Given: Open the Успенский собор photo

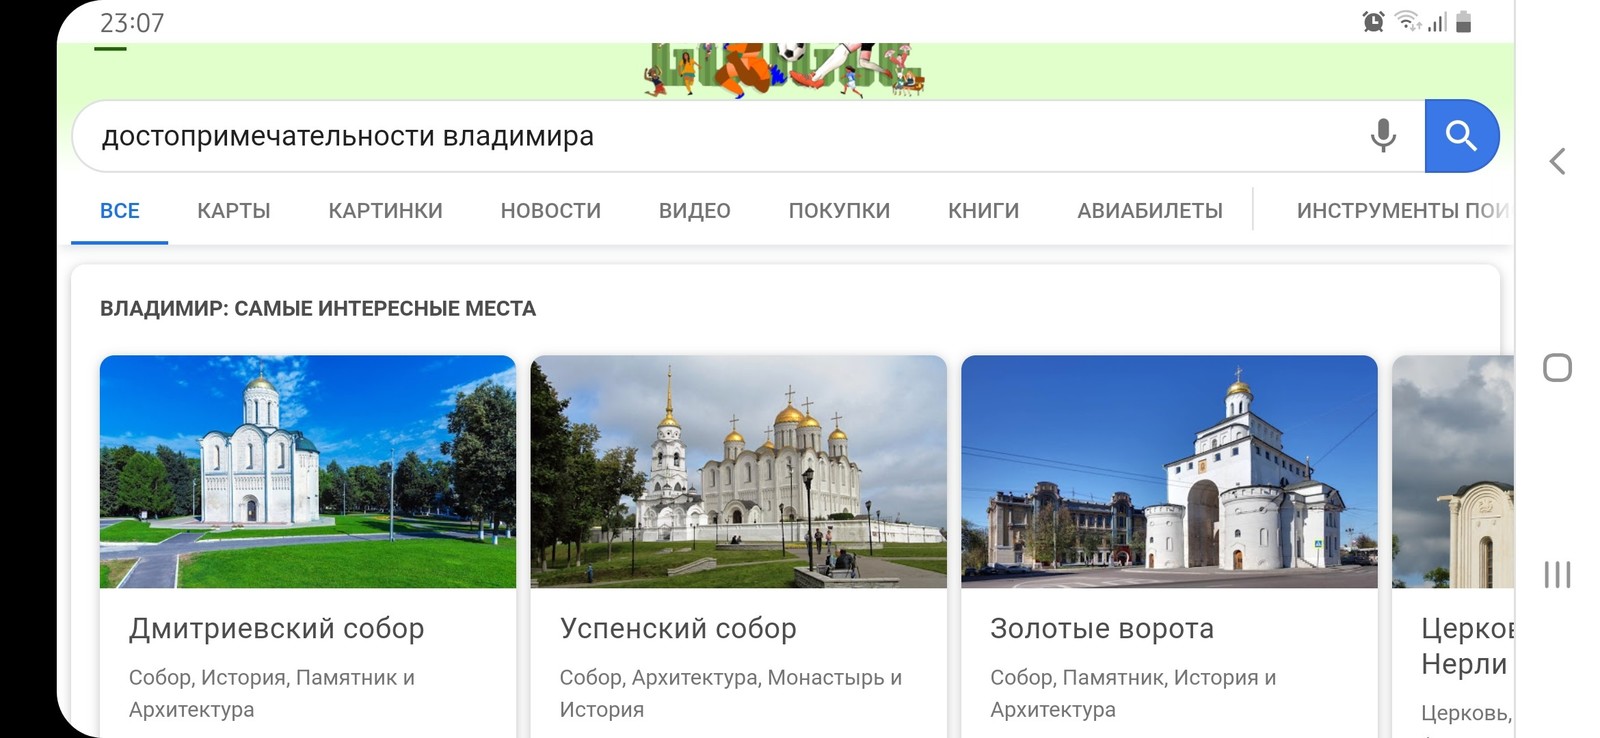Looking at the screenshot, I should click(x=738, y=472).
